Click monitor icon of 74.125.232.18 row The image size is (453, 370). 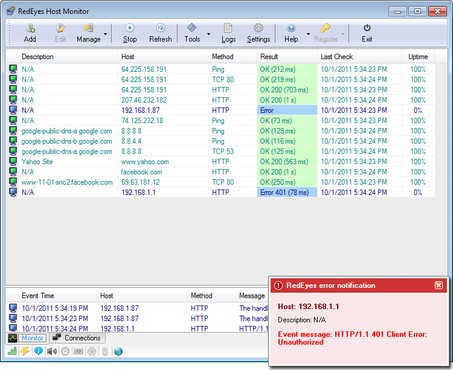pyautogui.click(x=13, y=121)
